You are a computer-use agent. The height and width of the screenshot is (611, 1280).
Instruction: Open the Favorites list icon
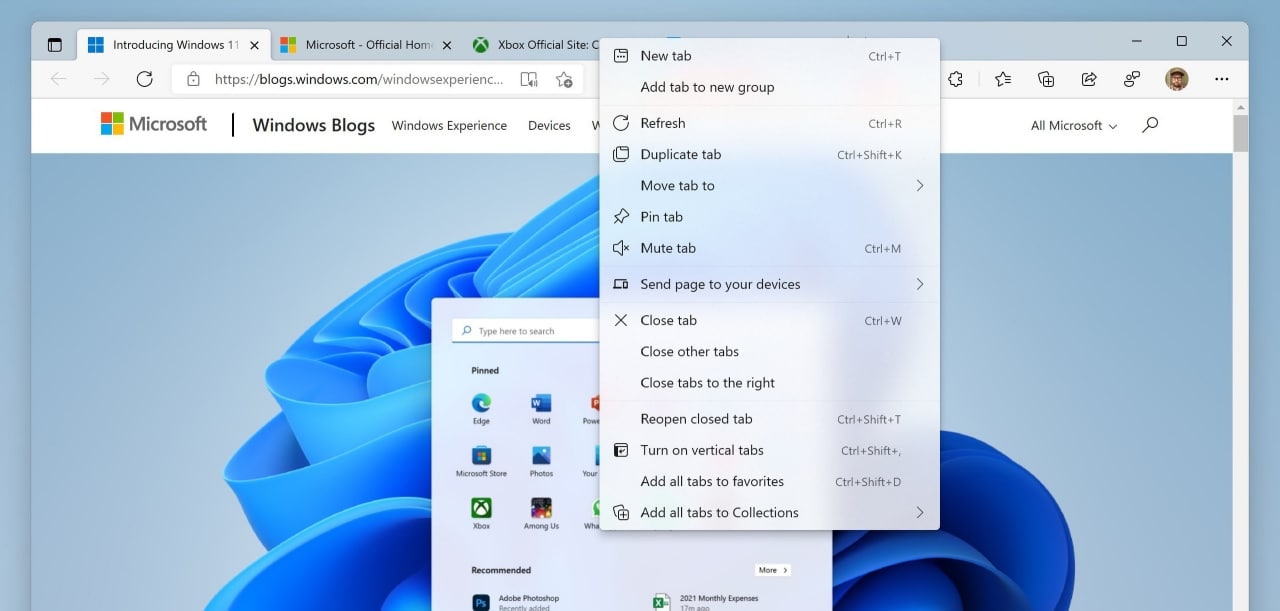(x=1003, y=79)
